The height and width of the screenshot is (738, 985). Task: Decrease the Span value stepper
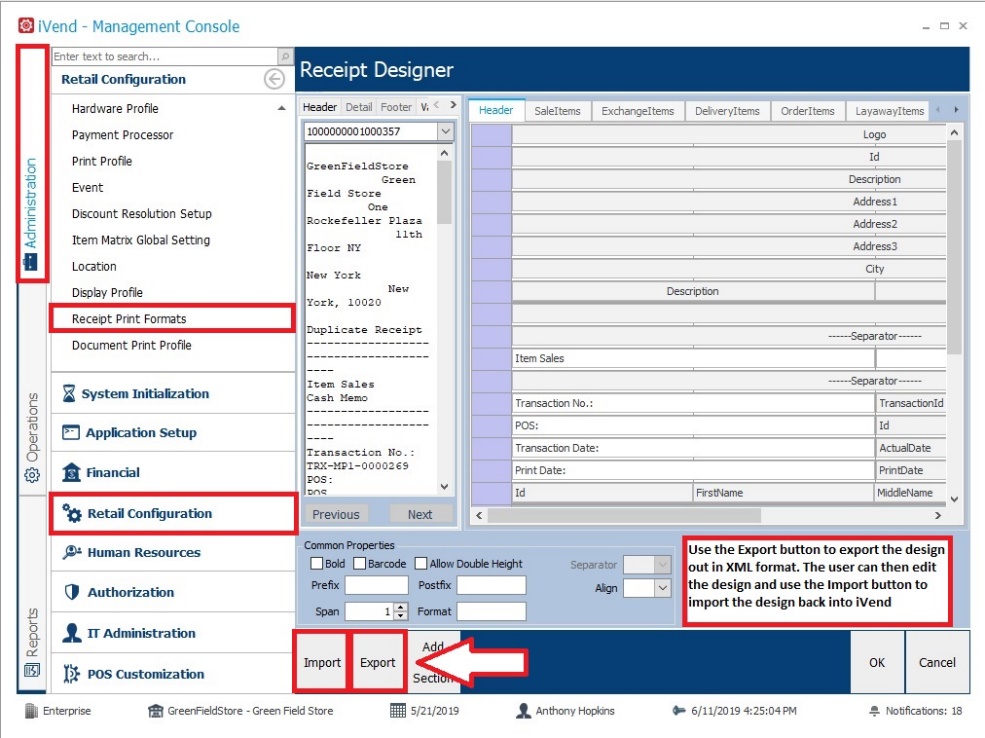click(x=401, y=616)
